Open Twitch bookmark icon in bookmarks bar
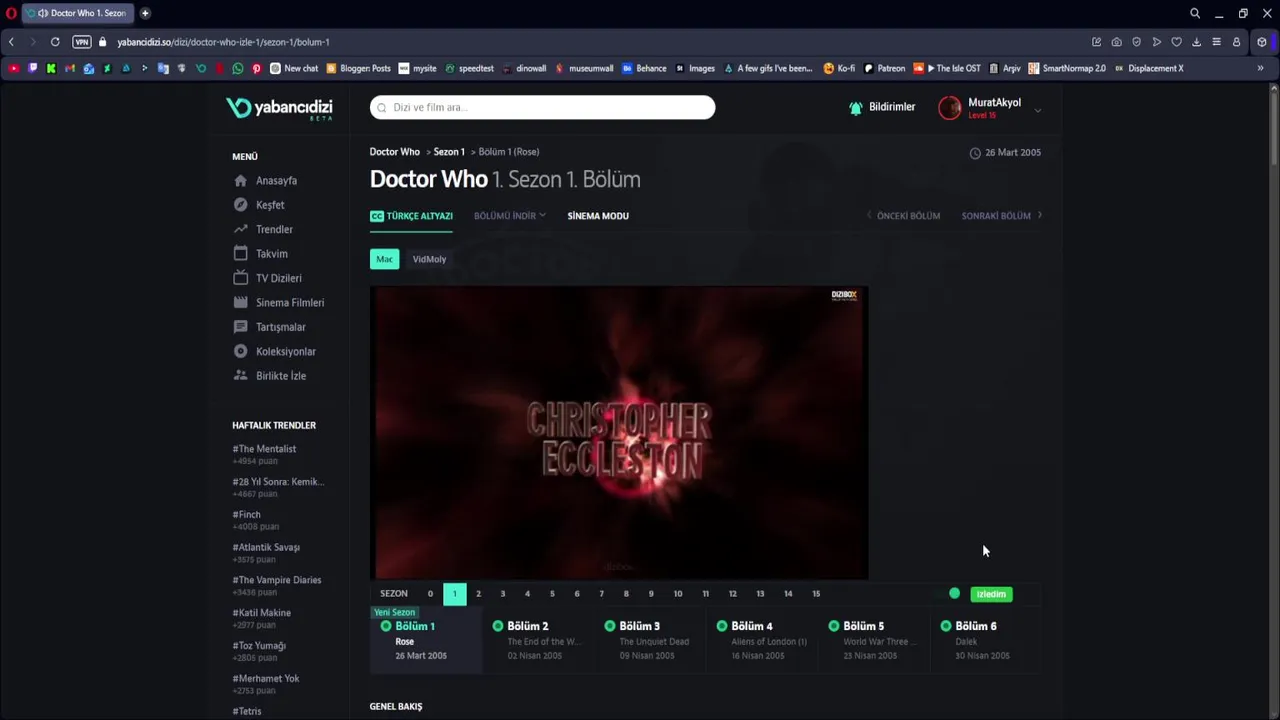The width and height of the screenshot is (1280, 720). pyautogui.click(x=33, y=68)
